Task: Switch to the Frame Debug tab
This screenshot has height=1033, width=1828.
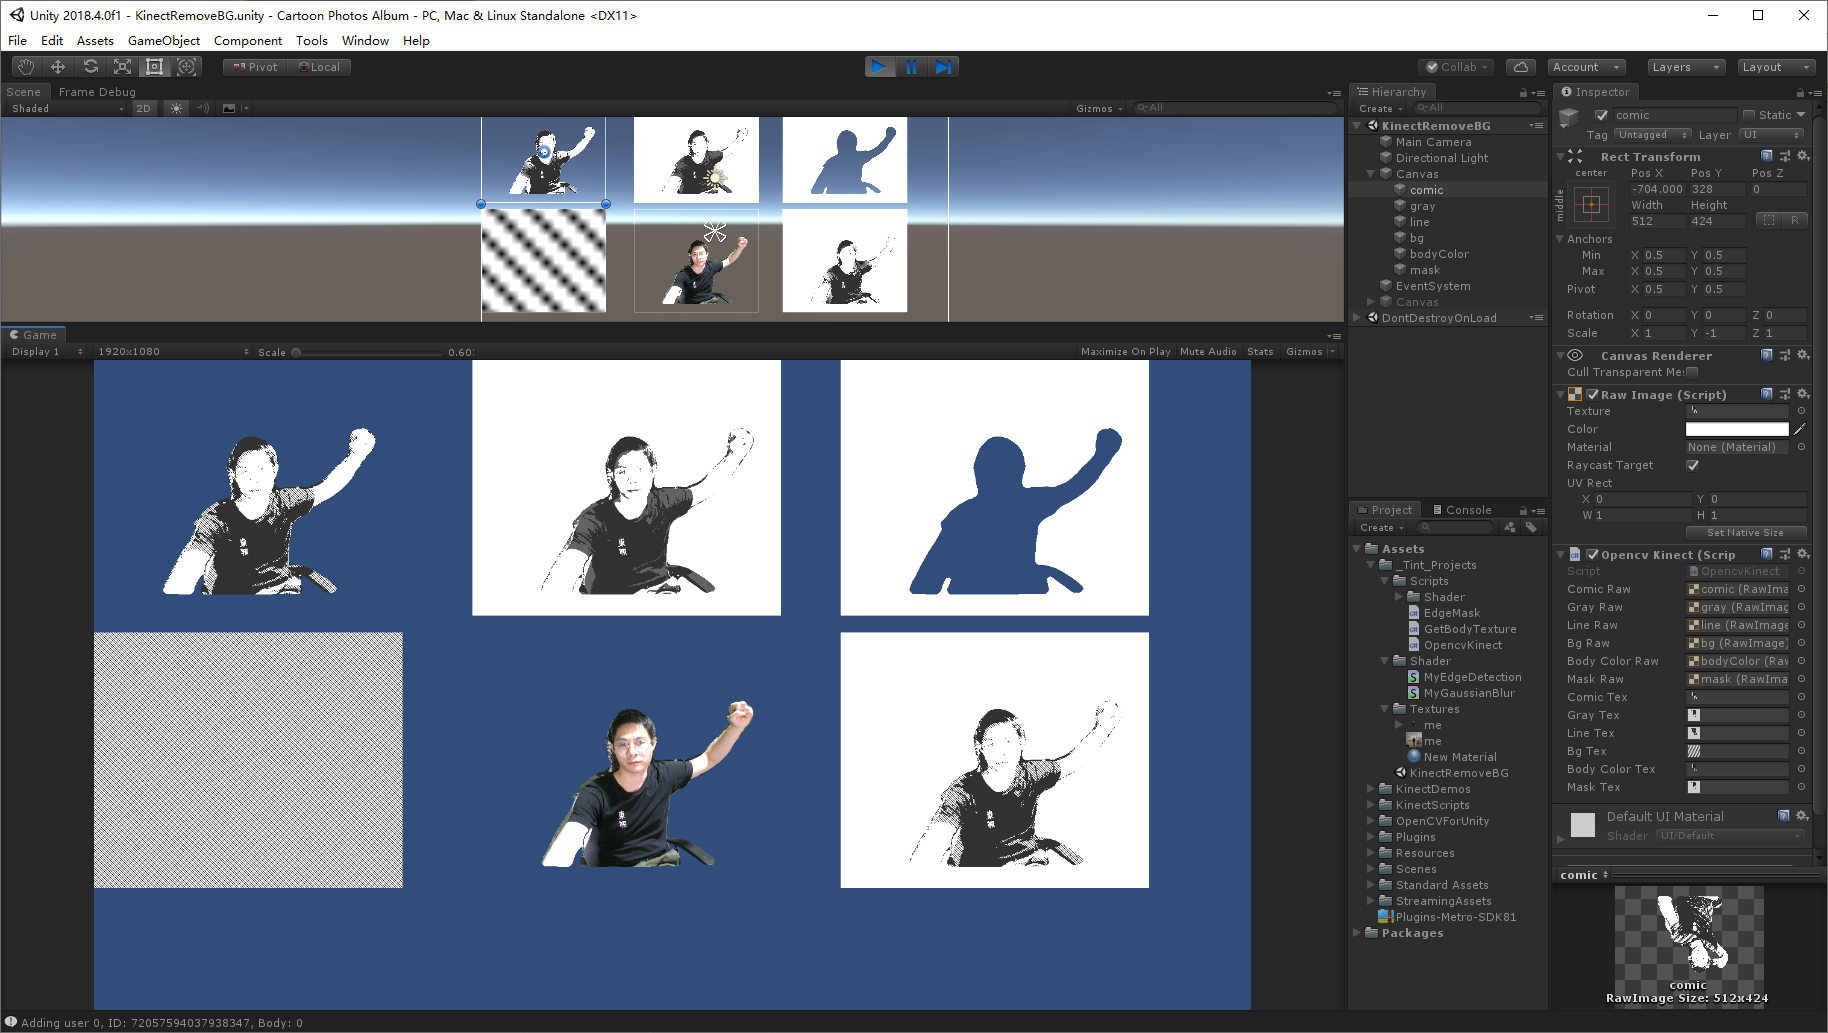Action: pyautogui.click(x=97, y=91)
